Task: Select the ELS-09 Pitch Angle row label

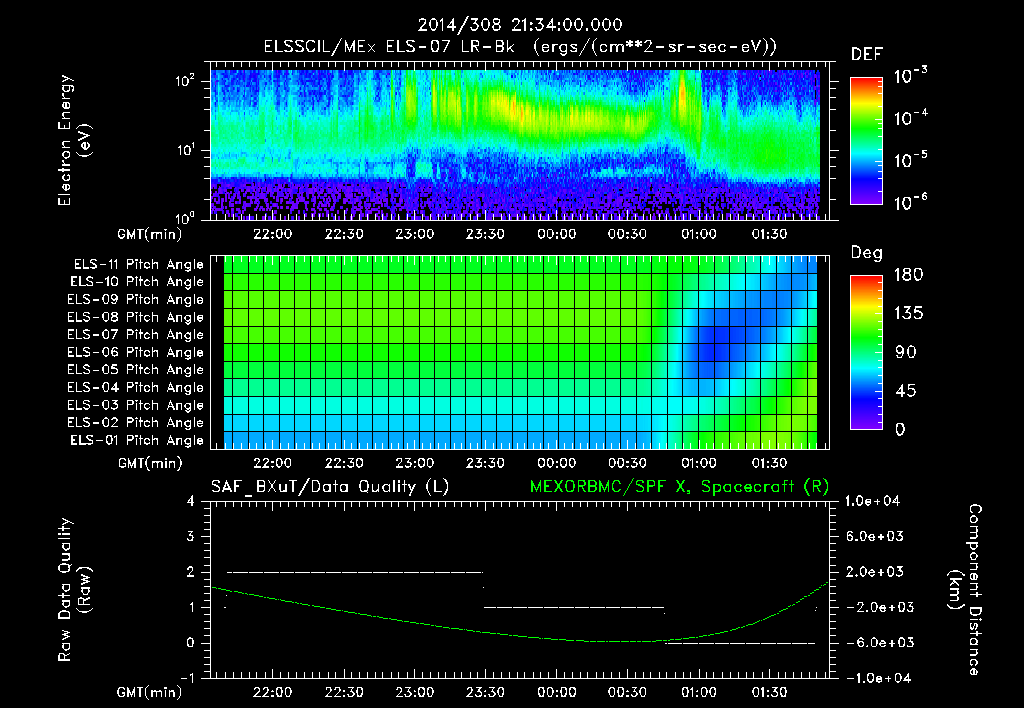Action: 136,300
